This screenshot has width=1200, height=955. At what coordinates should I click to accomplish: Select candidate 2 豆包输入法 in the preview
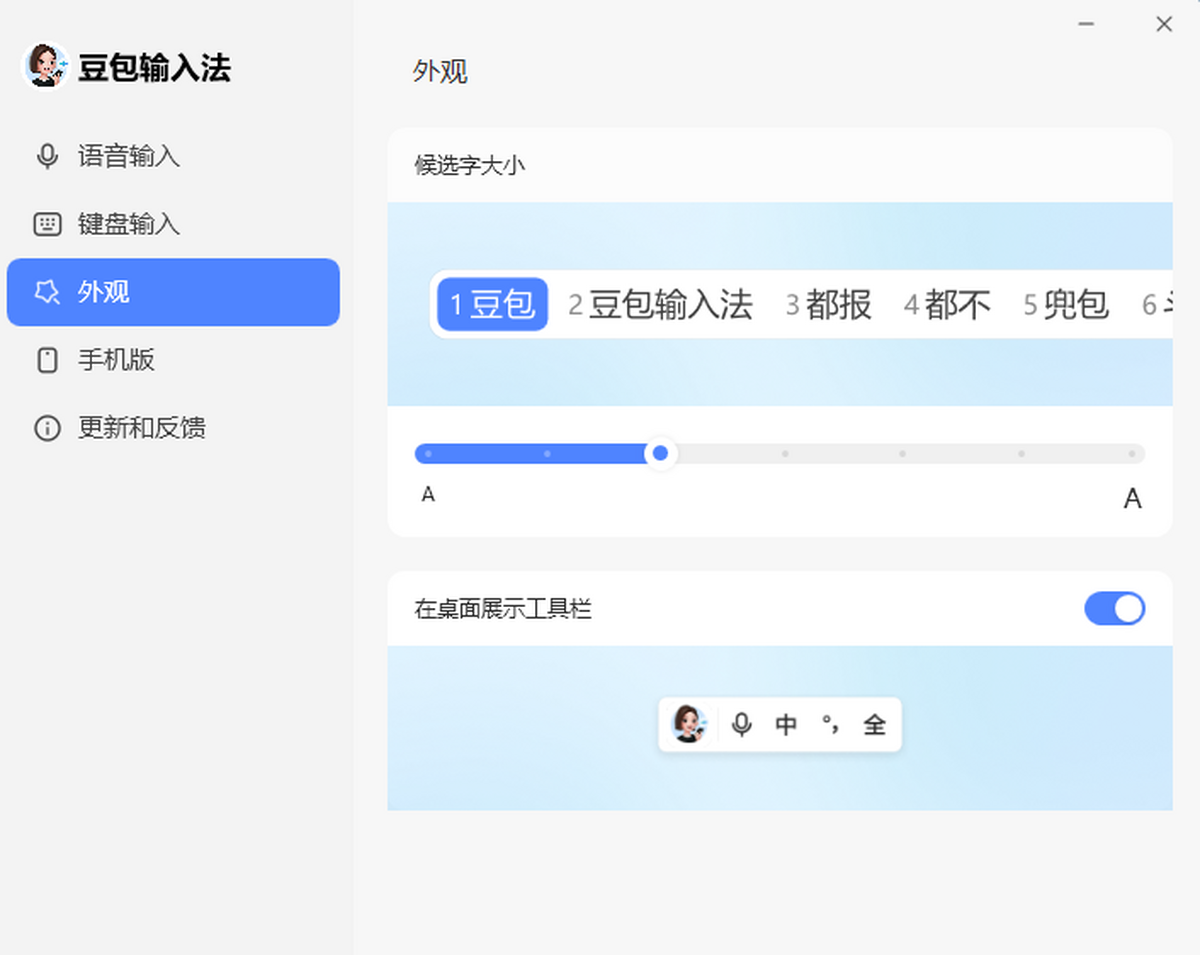click(660, 304)
